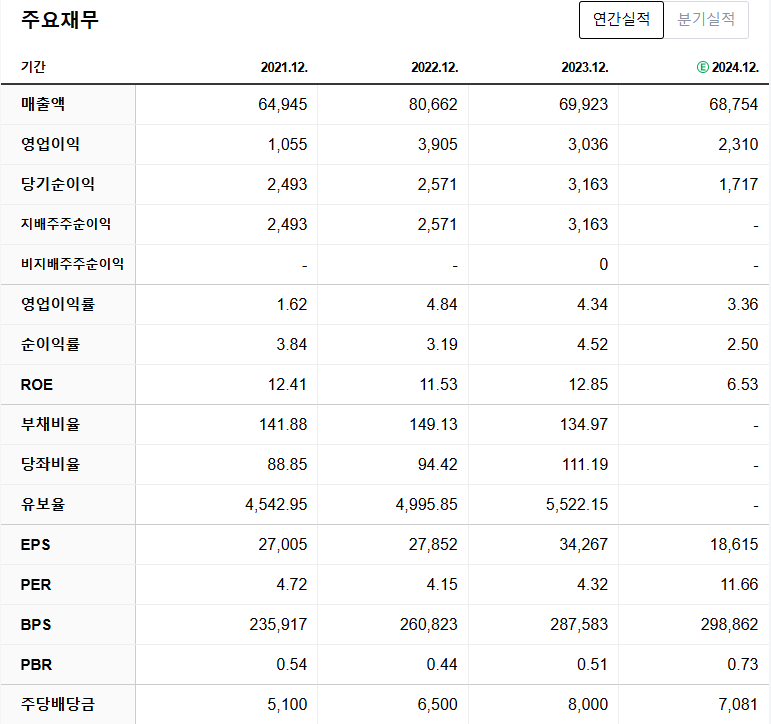Click the 기간 header label
This screenshot has height=724, width=771.
click(x=33, y=67)
